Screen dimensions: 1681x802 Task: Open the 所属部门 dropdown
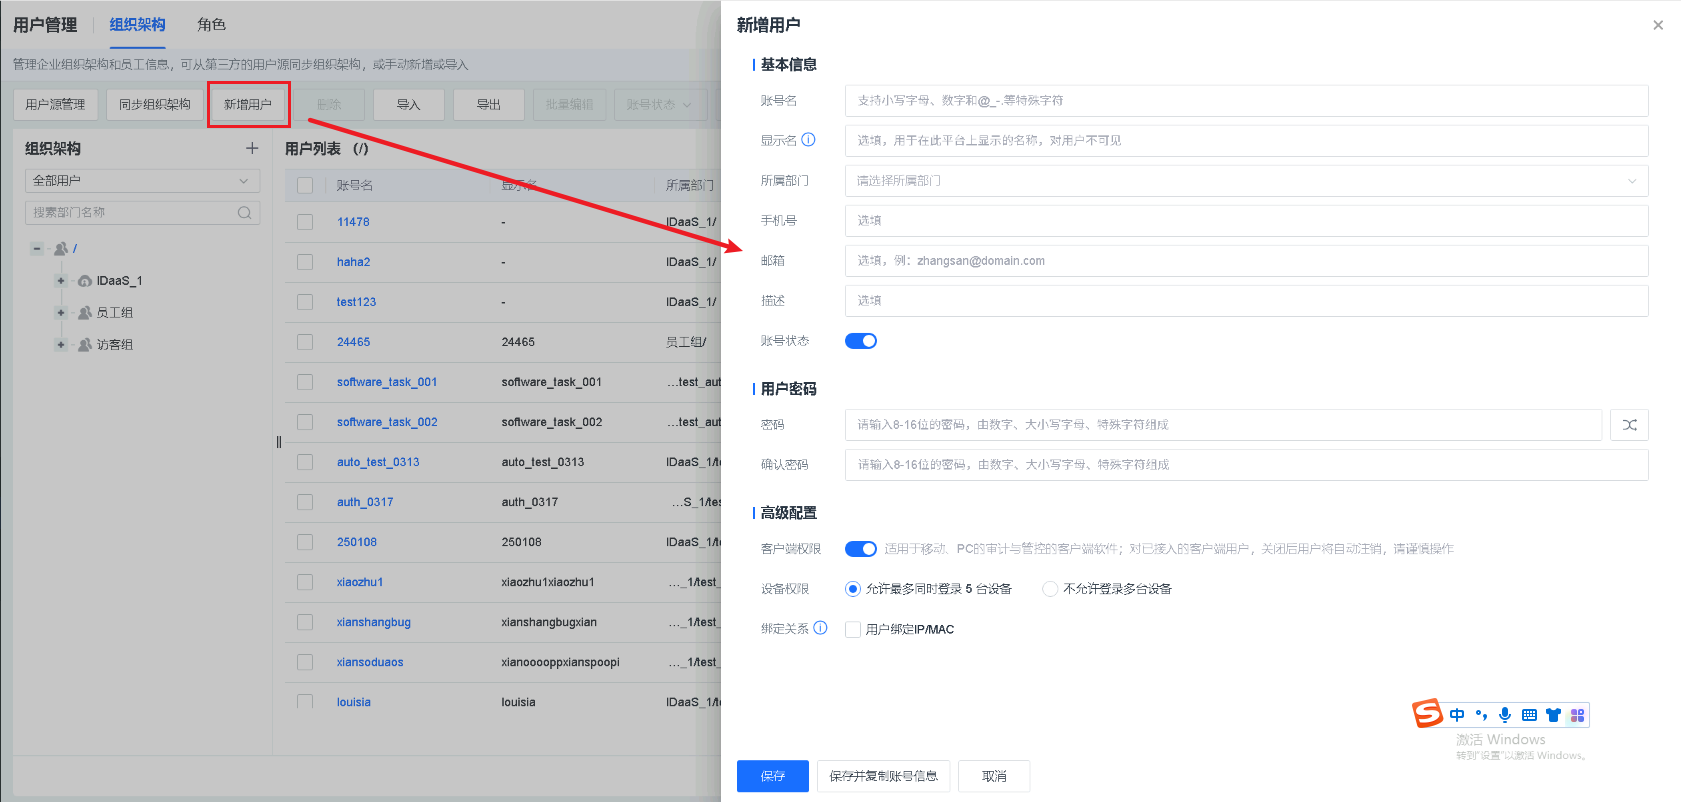tap(1246, 181)
